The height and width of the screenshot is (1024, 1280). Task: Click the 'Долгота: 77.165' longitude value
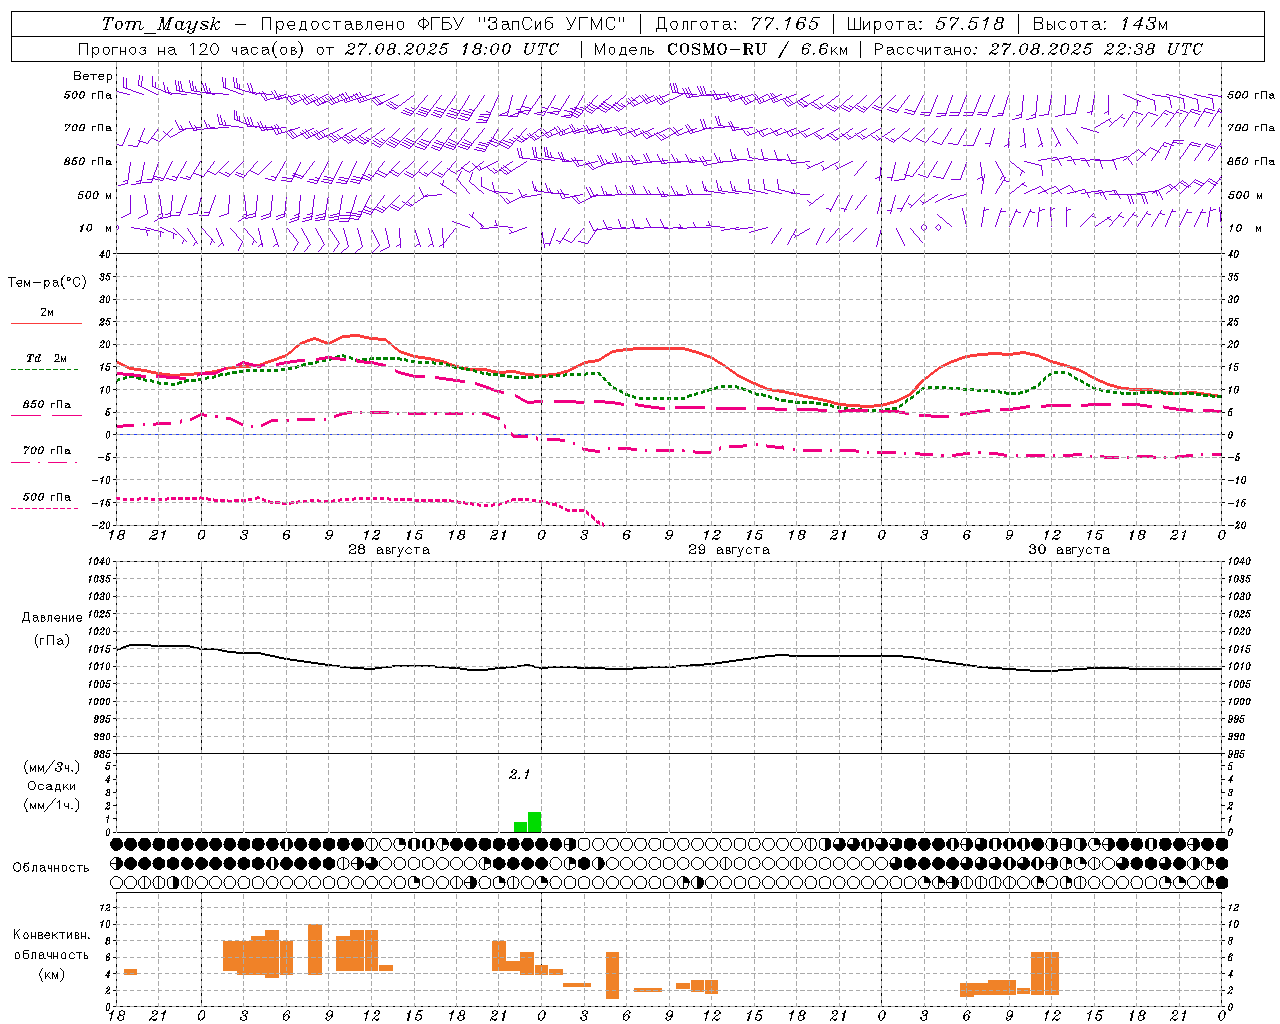click(x=737, y=24)
